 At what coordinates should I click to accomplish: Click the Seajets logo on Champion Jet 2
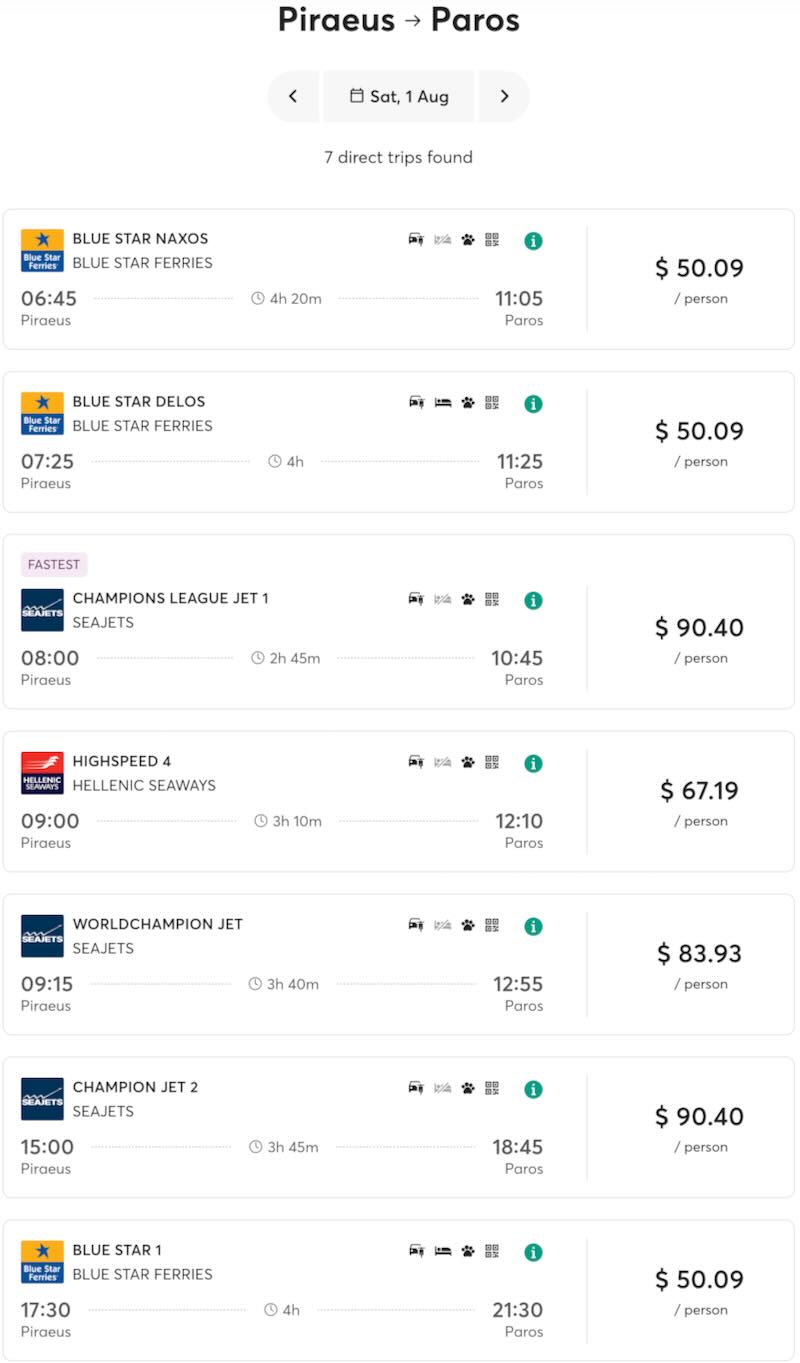tap(42, 1099)
